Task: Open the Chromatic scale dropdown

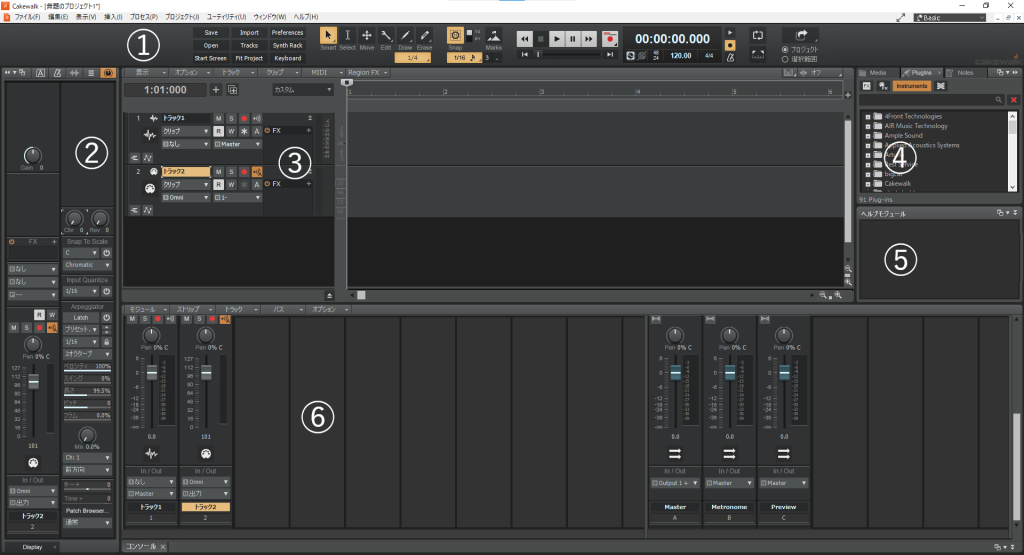Action: pyautogui.click(x=88, y=265)
